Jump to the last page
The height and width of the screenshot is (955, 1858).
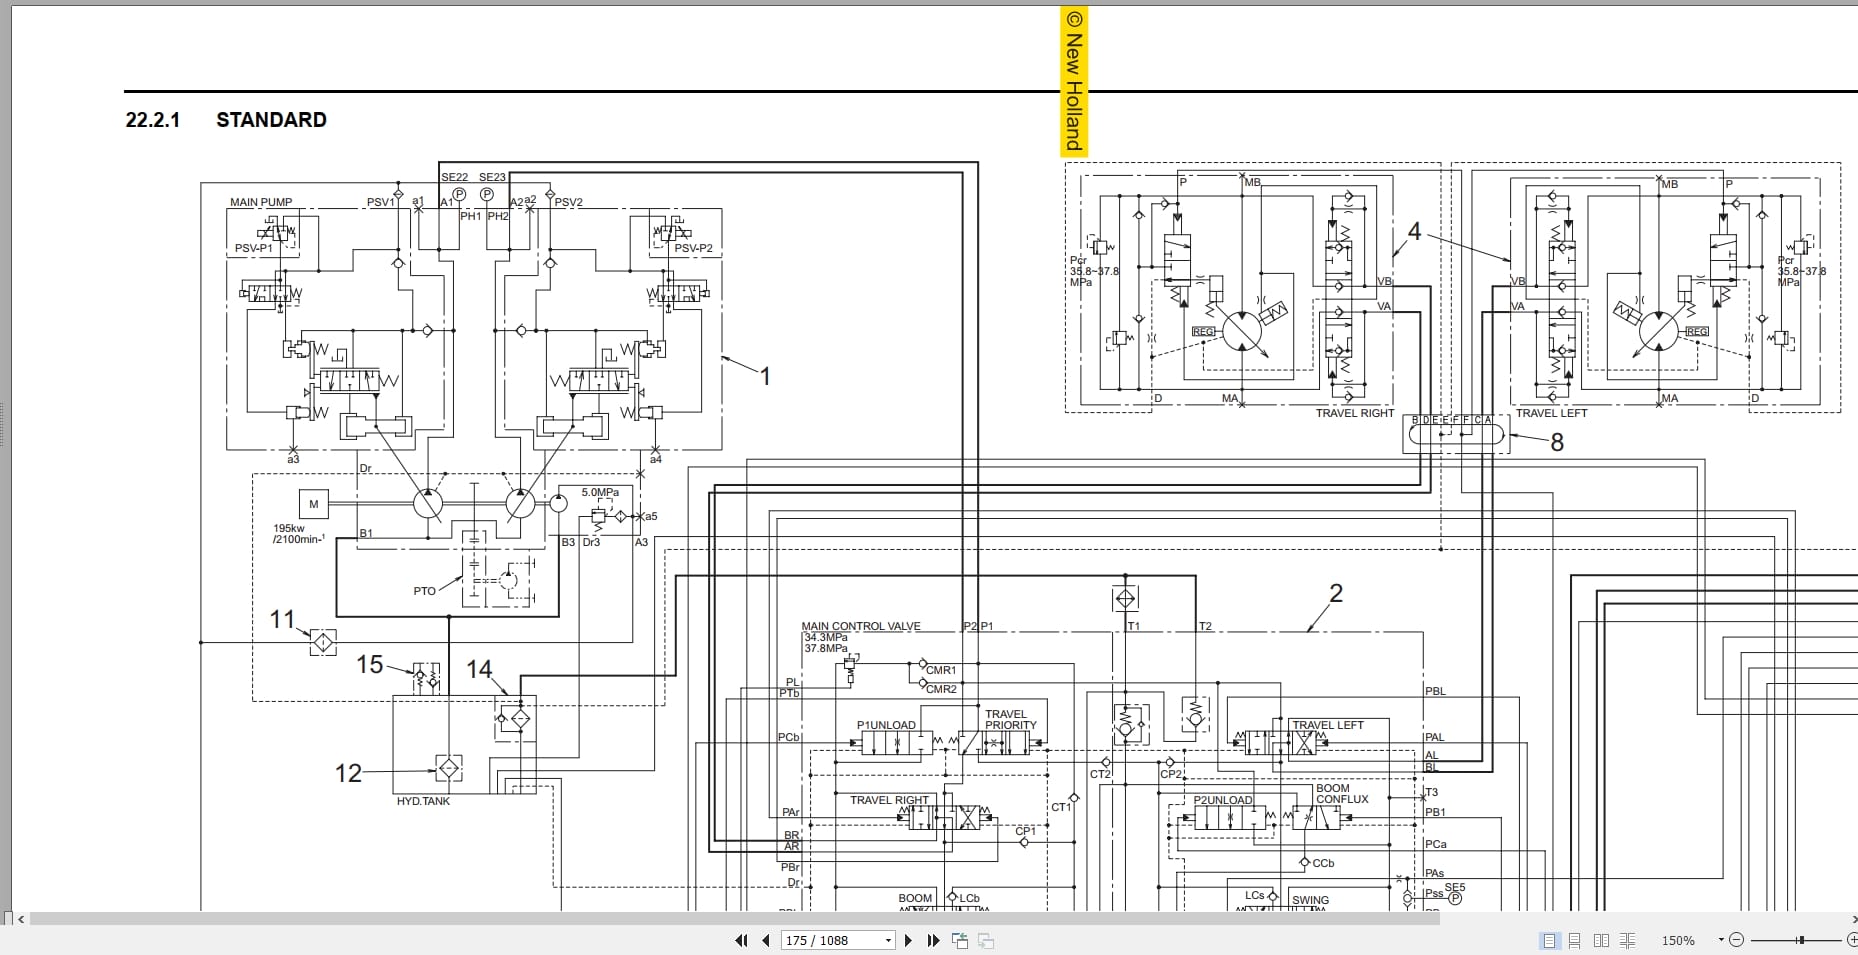pyautogui.click(x=933, y=940)
